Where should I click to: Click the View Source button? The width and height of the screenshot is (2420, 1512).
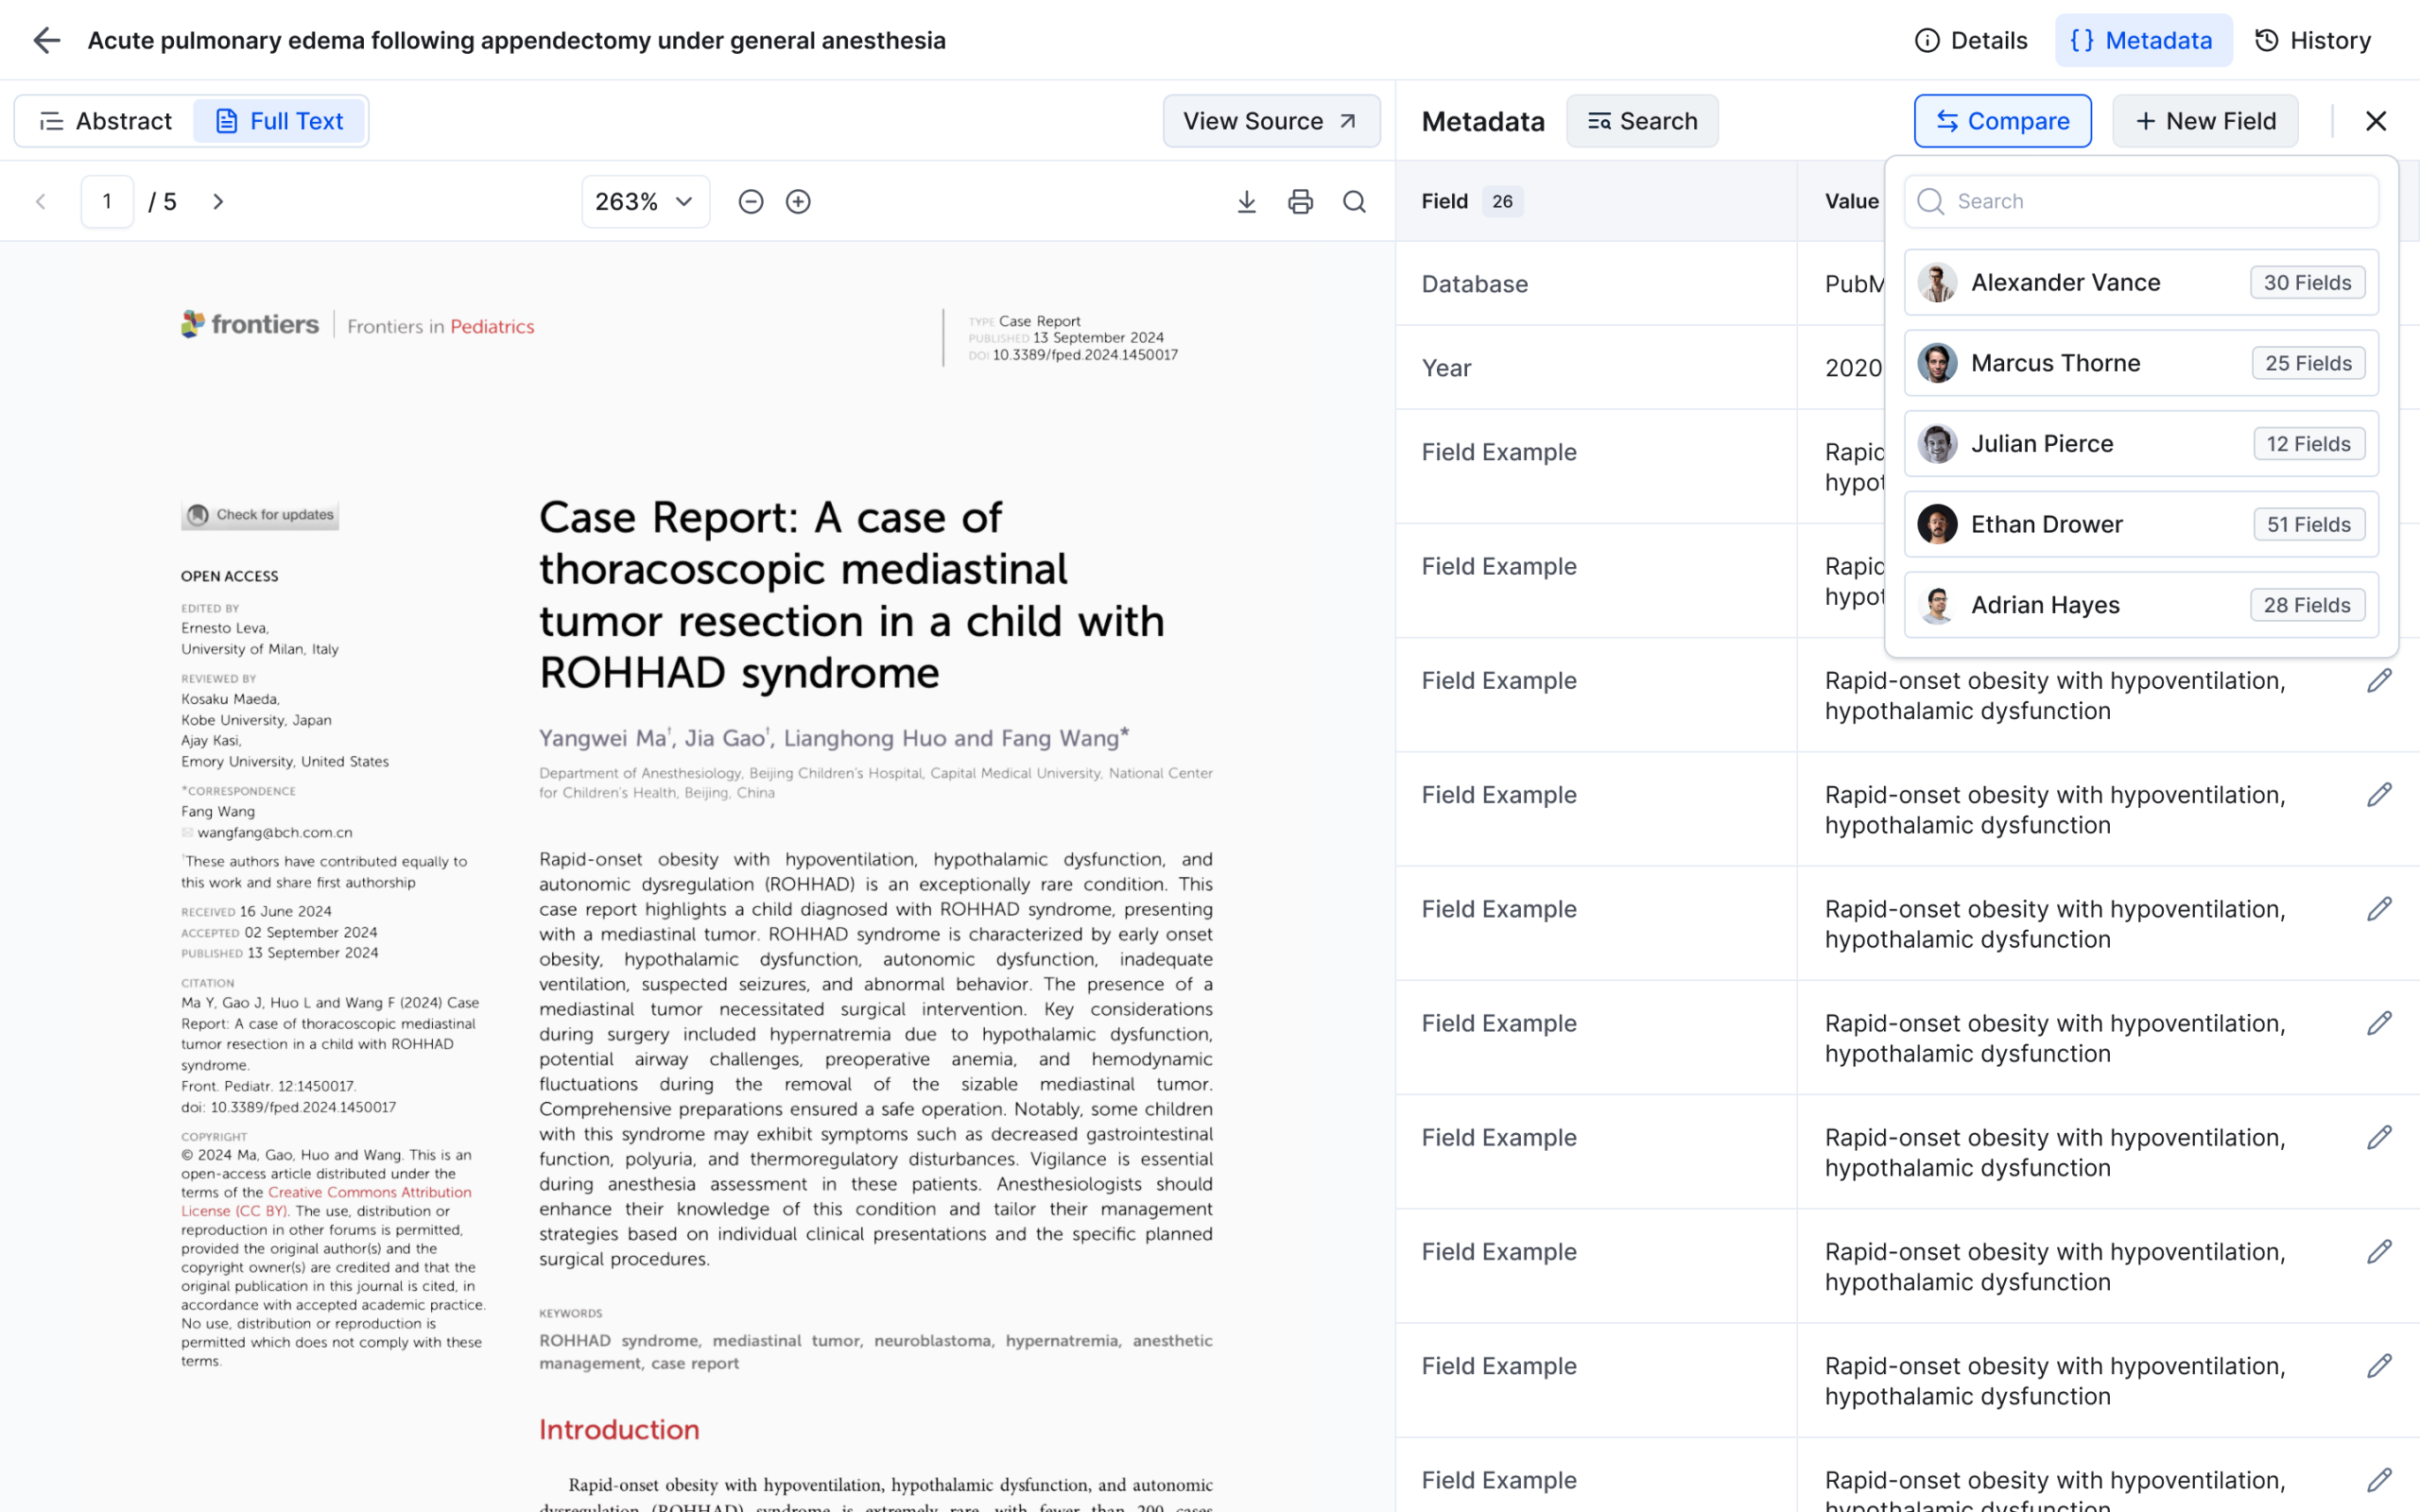[x=1271, y=121]
